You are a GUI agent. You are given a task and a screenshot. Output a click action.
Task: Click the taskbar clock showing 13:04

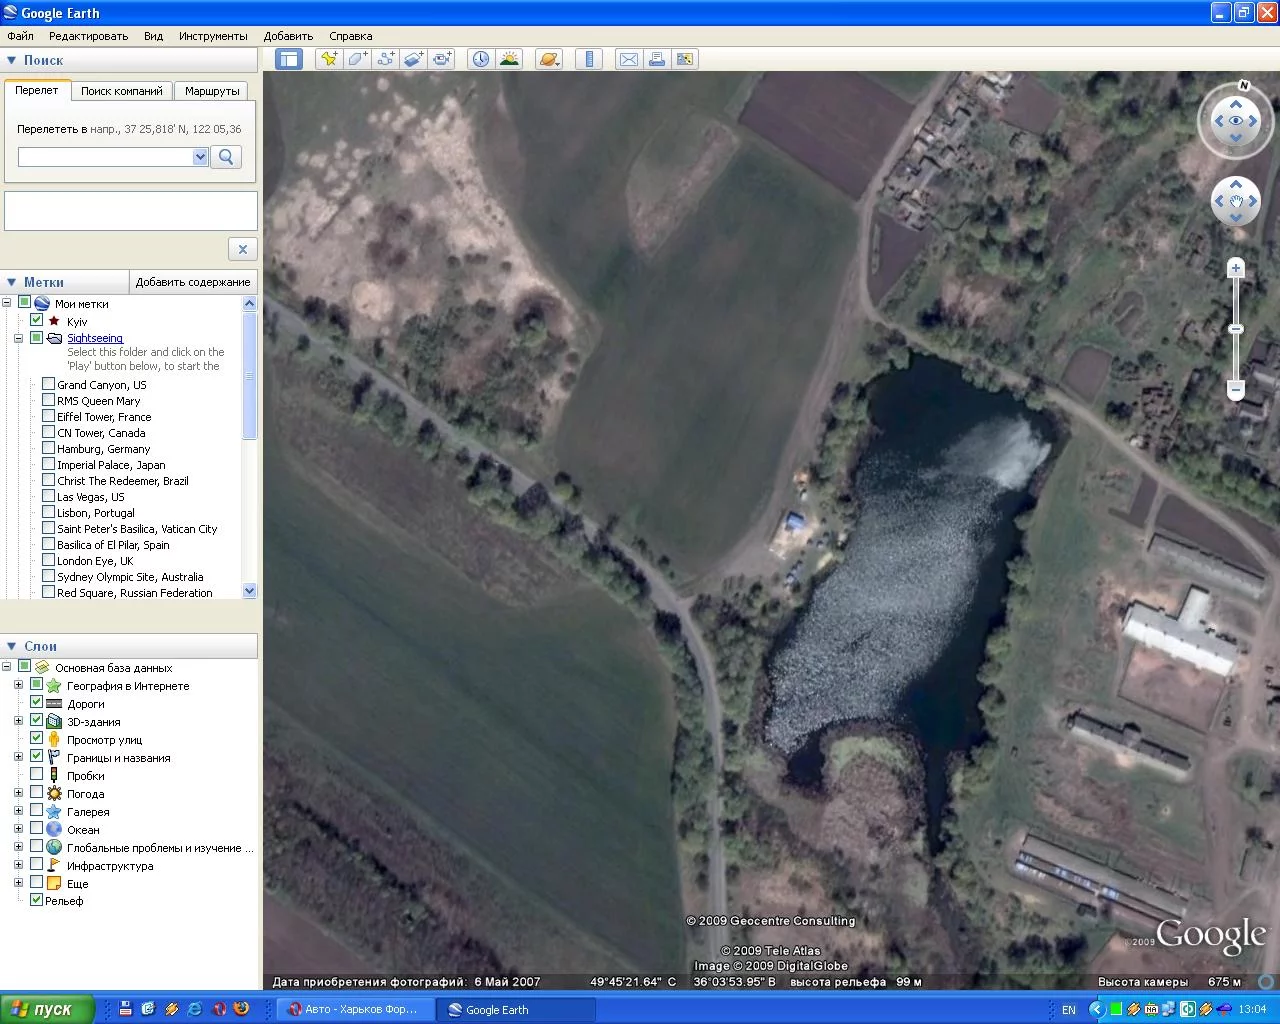1252,1010
